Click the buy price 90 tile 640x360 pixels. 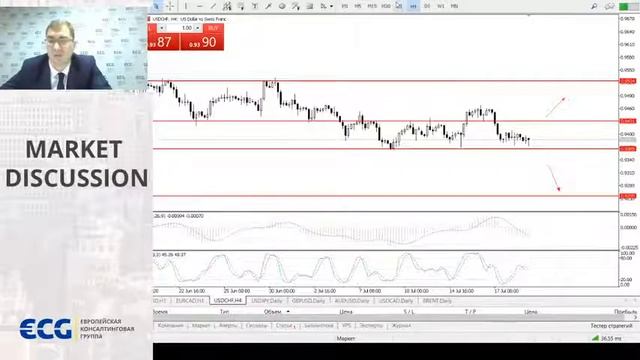click(x=202, y=42)
